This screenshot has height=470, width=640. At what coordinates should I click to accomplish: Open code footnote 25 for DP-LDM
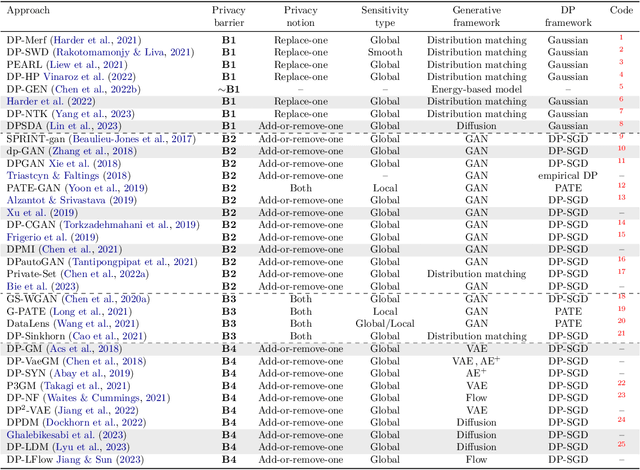point(621,444)
